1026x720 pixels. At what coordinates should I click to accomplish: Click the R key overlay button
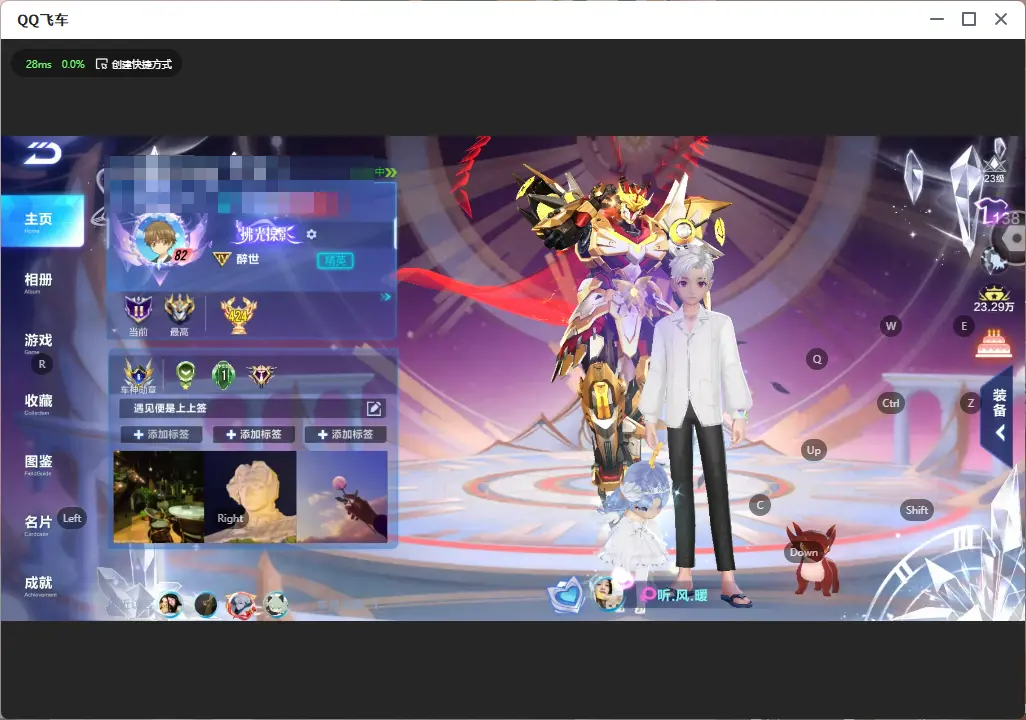point(42,365)
